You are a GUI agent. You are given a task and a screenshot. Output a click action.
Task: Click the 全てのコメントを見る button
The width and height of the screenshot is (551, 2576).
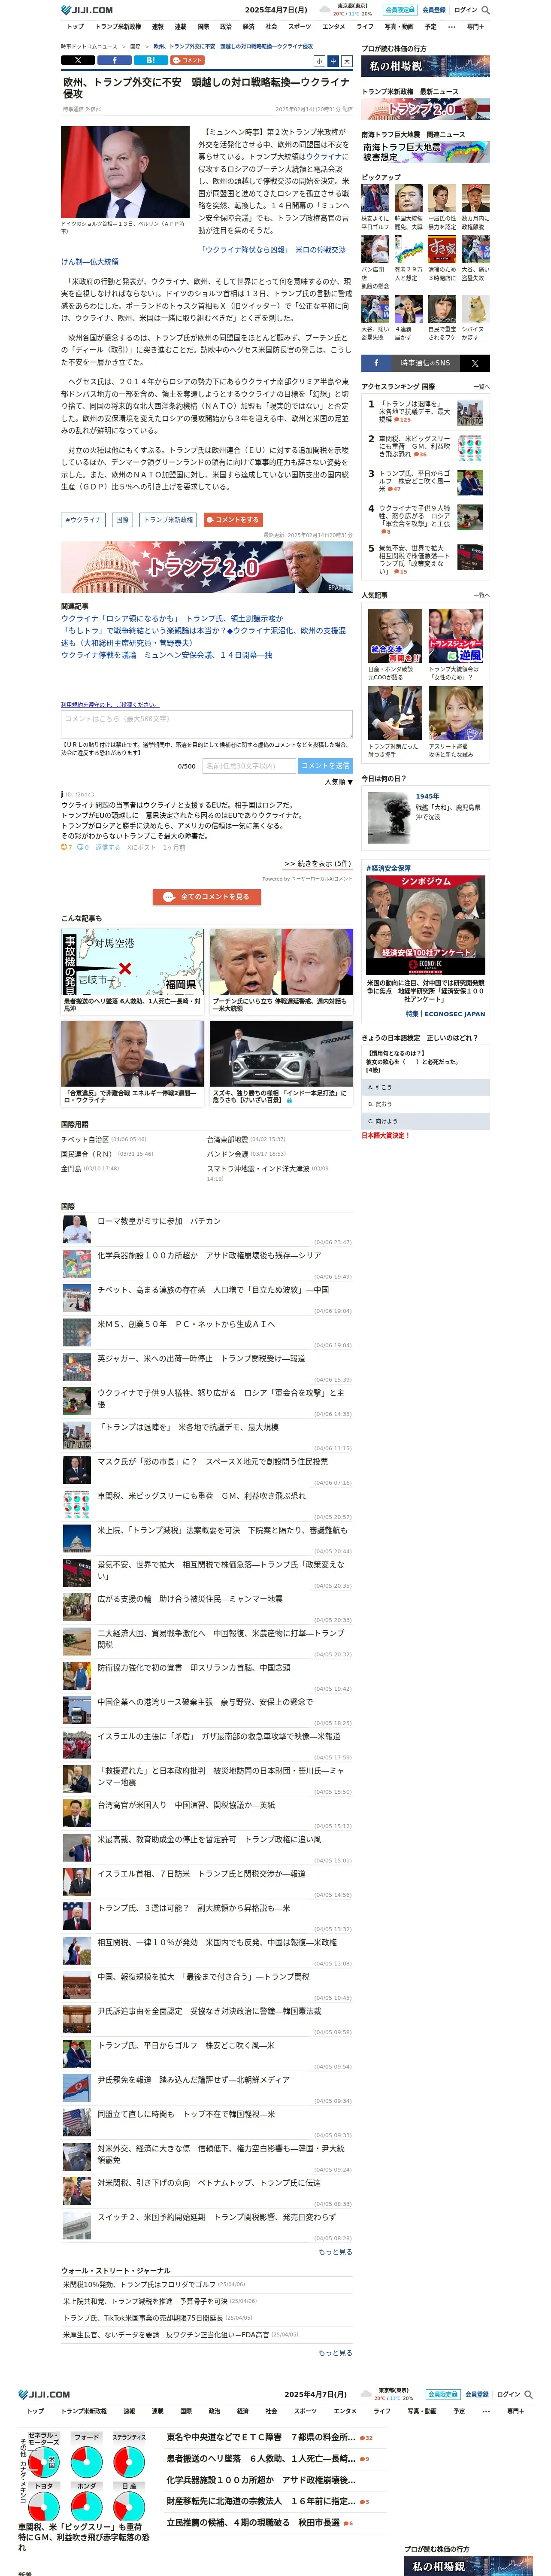(207, 897)
